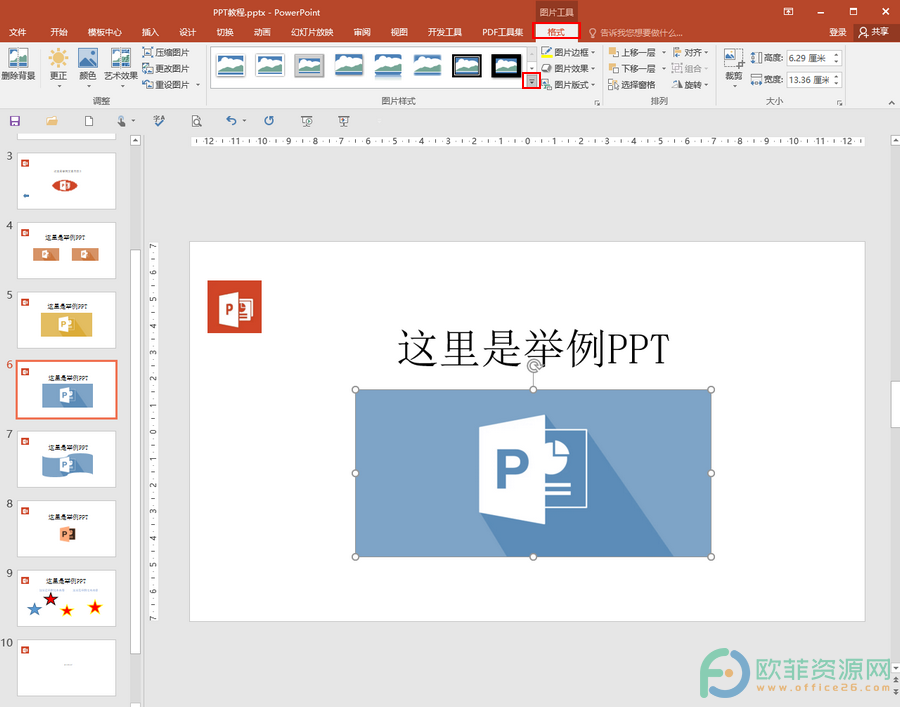
Task: Decrease width using the spinner down arrow
Action: click(x=836, y=83)
